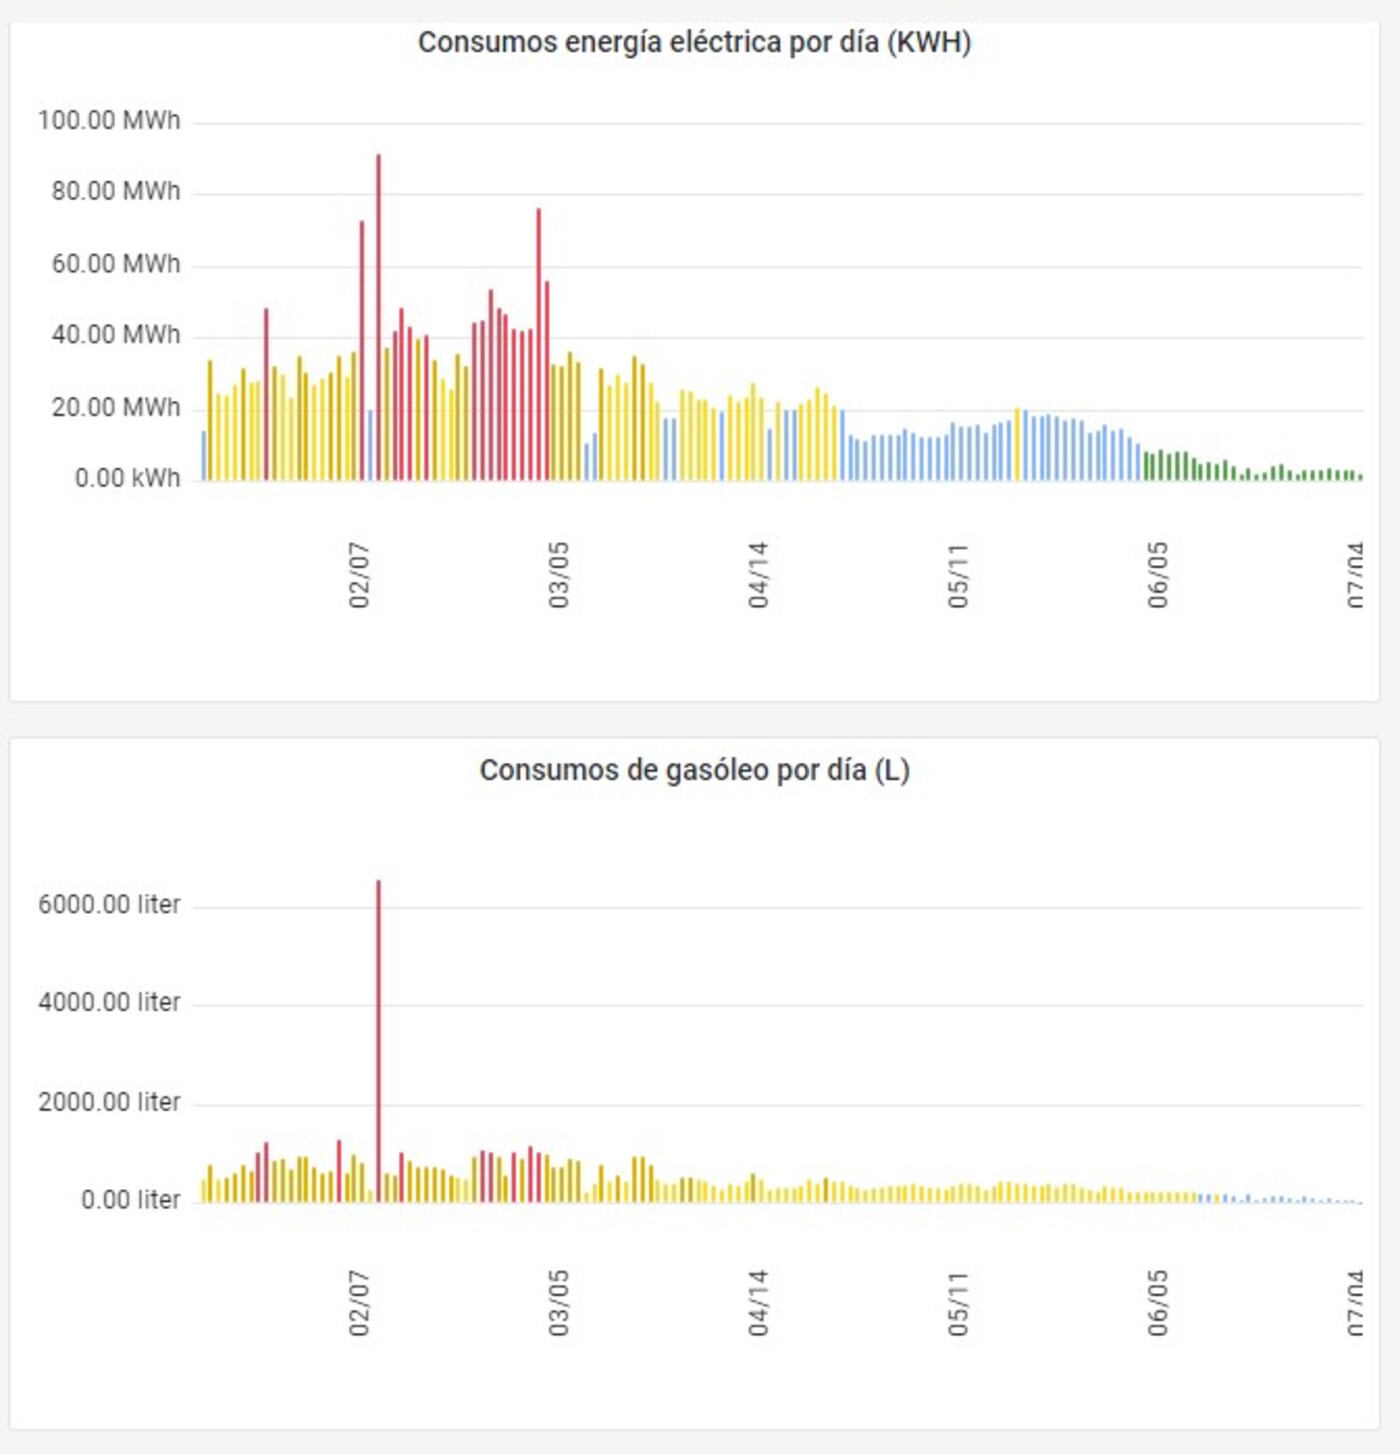Click the 100.00 MWh axis label
Image resolution: width=1400 pixels, height=1454 pixels.
[109, 120]
